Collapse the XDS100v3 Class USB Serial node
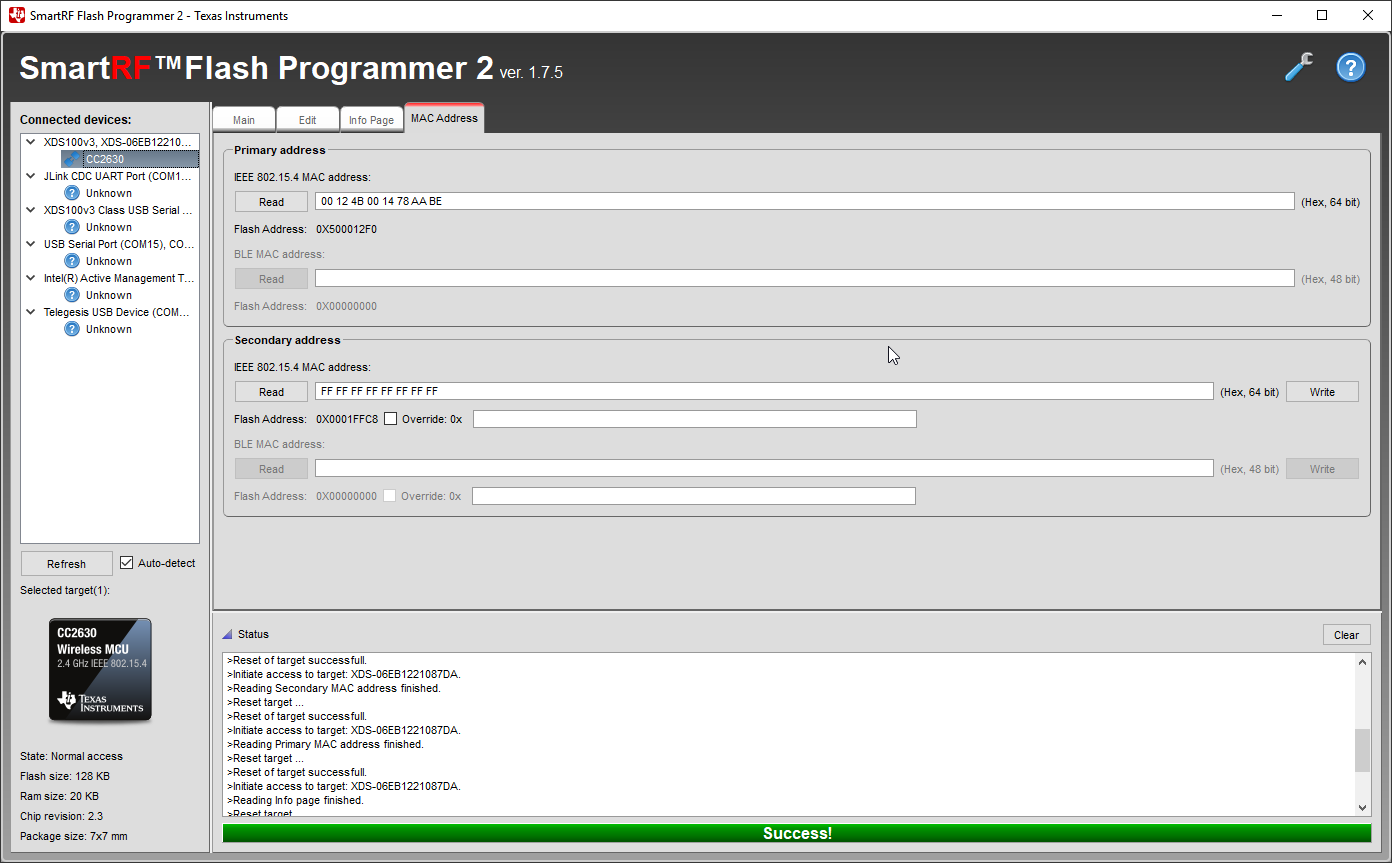This screenshot has width=1392, height=863. click(31, 210)
